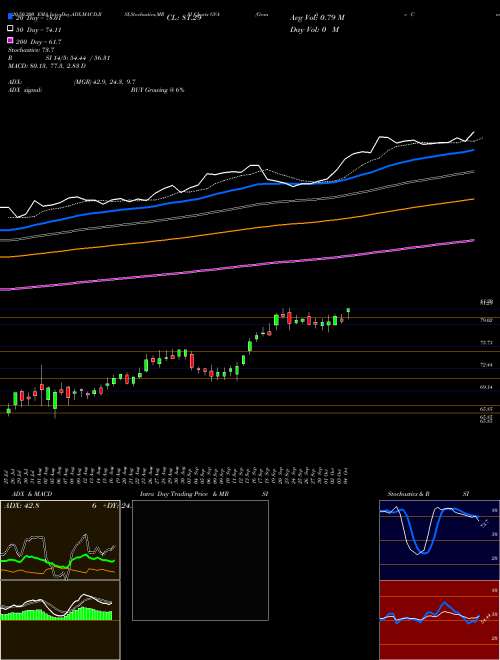Click the 'CL: 81.29' closing price label
The image size is (500, 660).
pyautogui.click(x=184, y=18)
